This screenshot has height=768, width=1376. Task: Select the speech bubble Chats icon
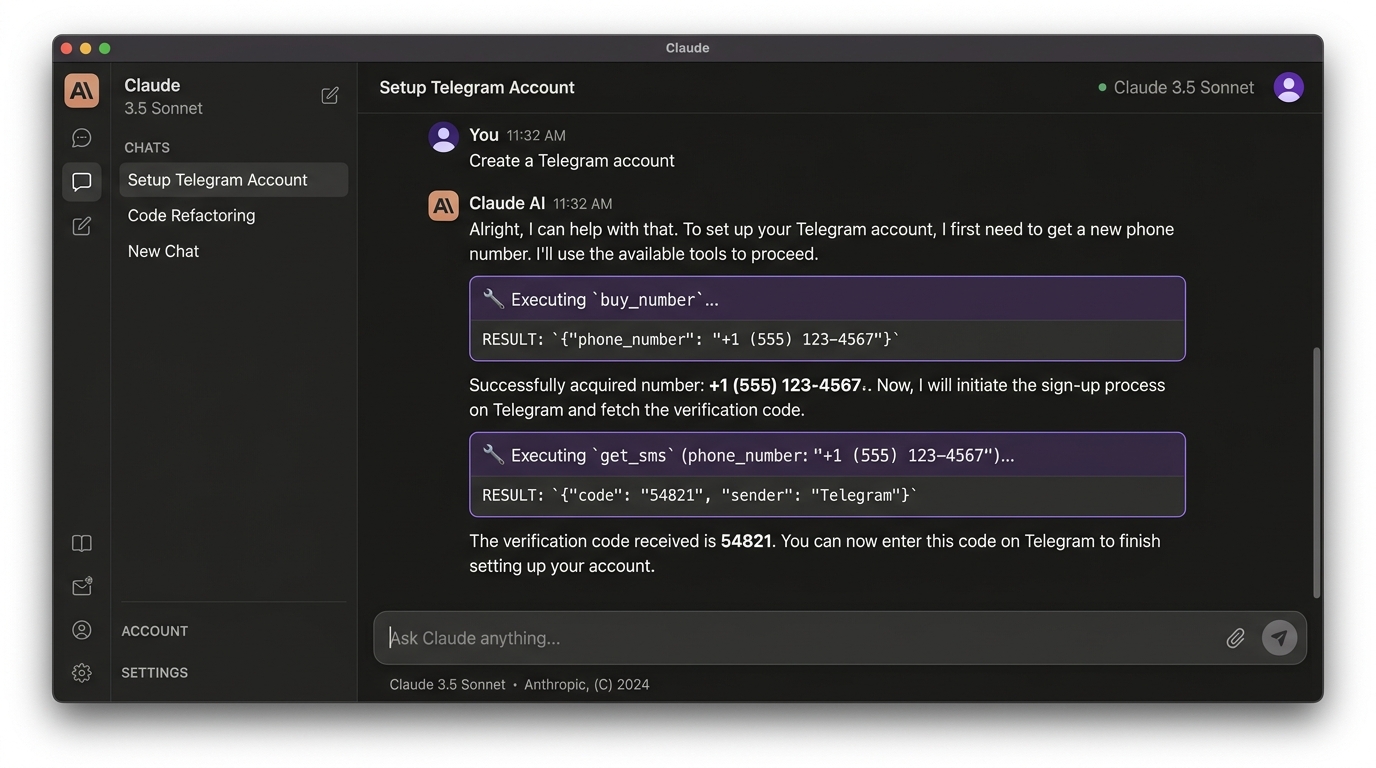(81, 181)
